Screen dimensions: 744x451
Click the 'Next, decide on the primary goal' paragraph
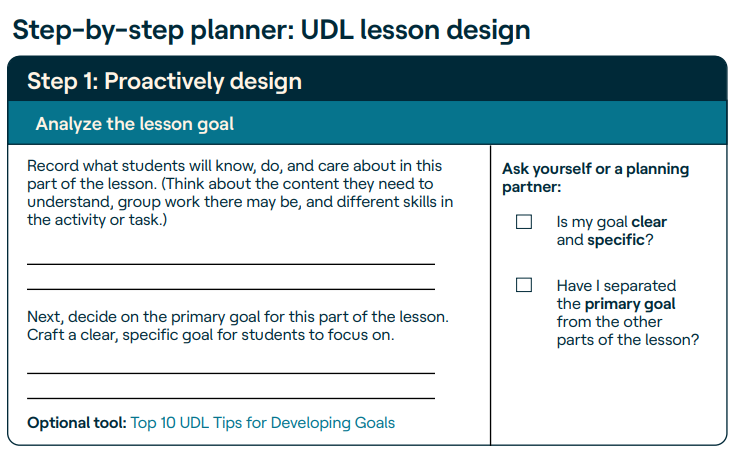[x=238, y=326]
